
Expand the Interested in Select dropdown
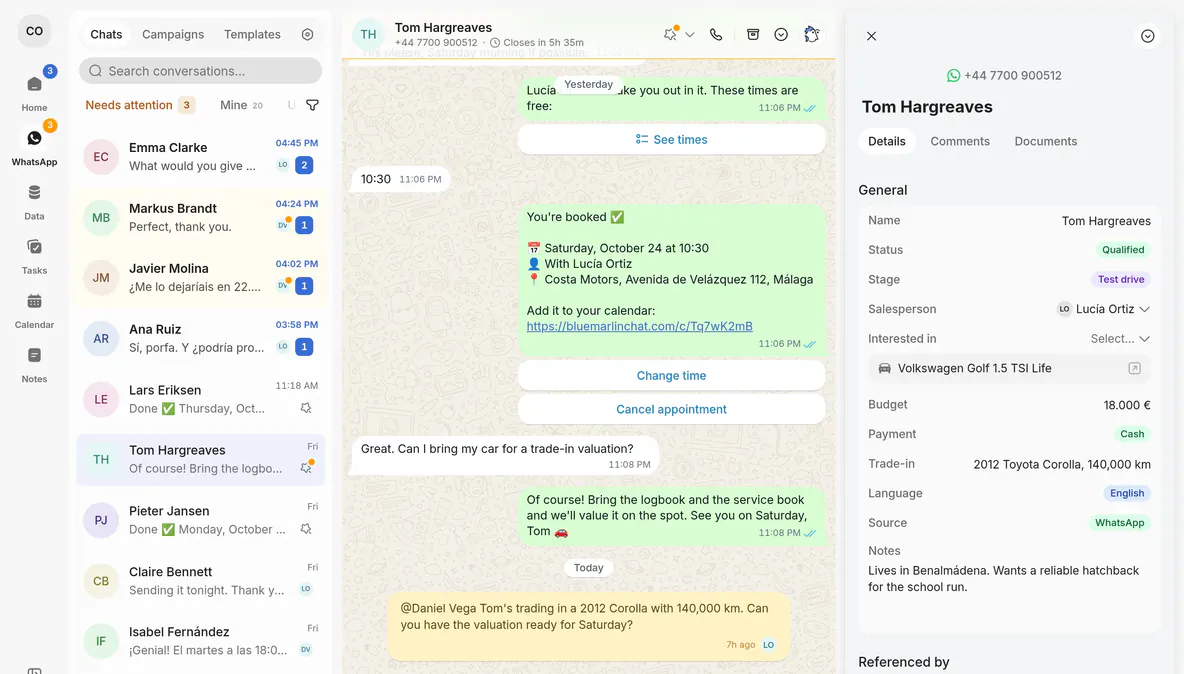coord(1120,339)
